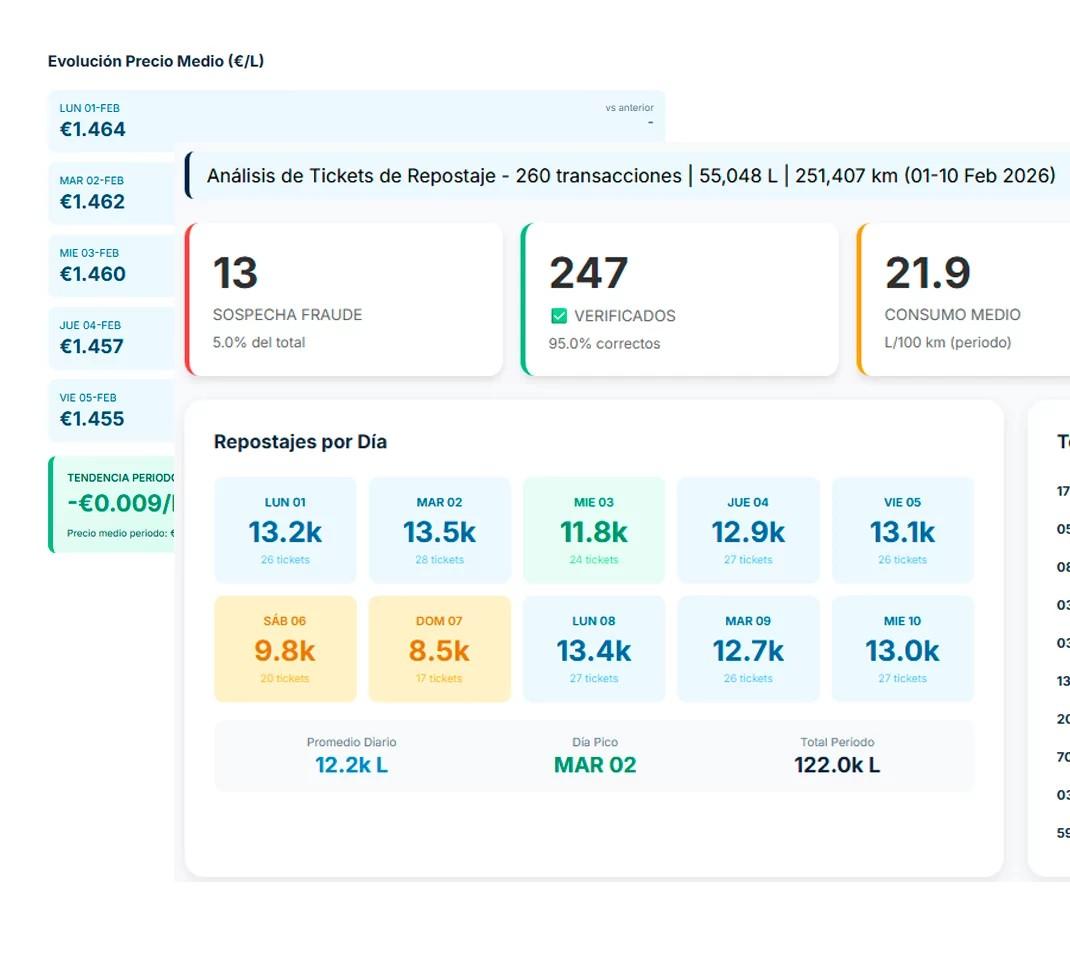Screen dimensions: 1070x966
Task: Choose the MAR 09 12.7k tile
Action: coord(748,649)
